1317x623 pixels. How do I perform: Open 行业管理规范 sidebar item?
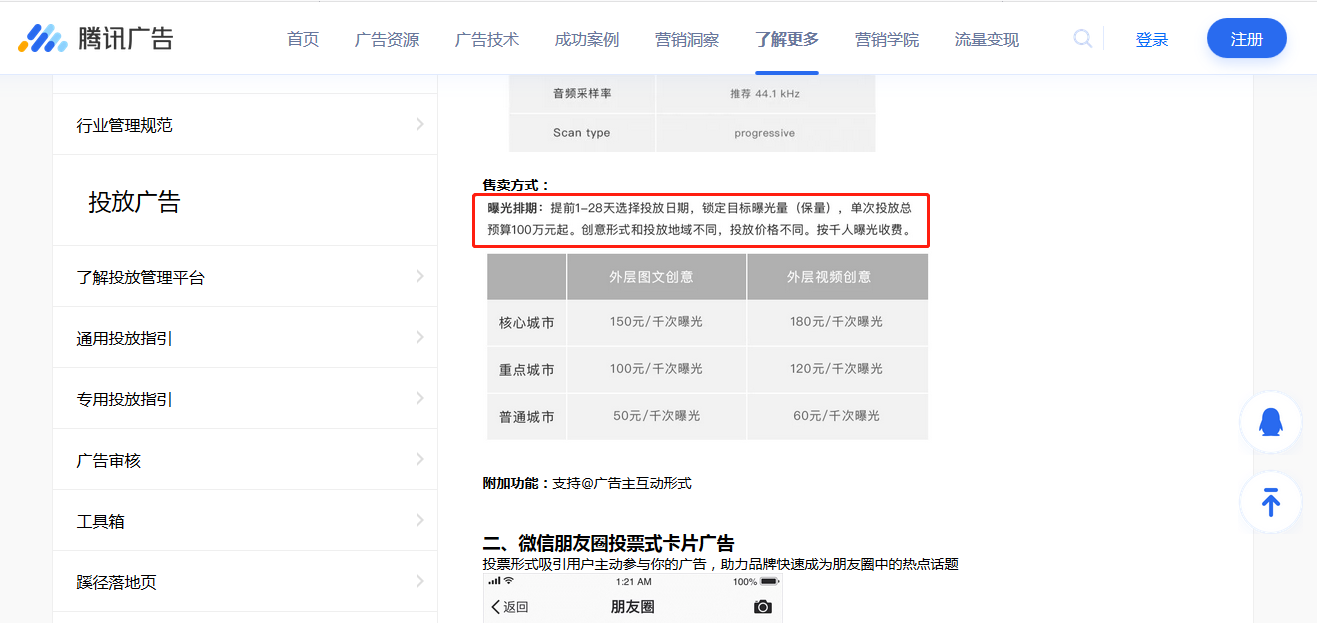click(x=245, y=125)
